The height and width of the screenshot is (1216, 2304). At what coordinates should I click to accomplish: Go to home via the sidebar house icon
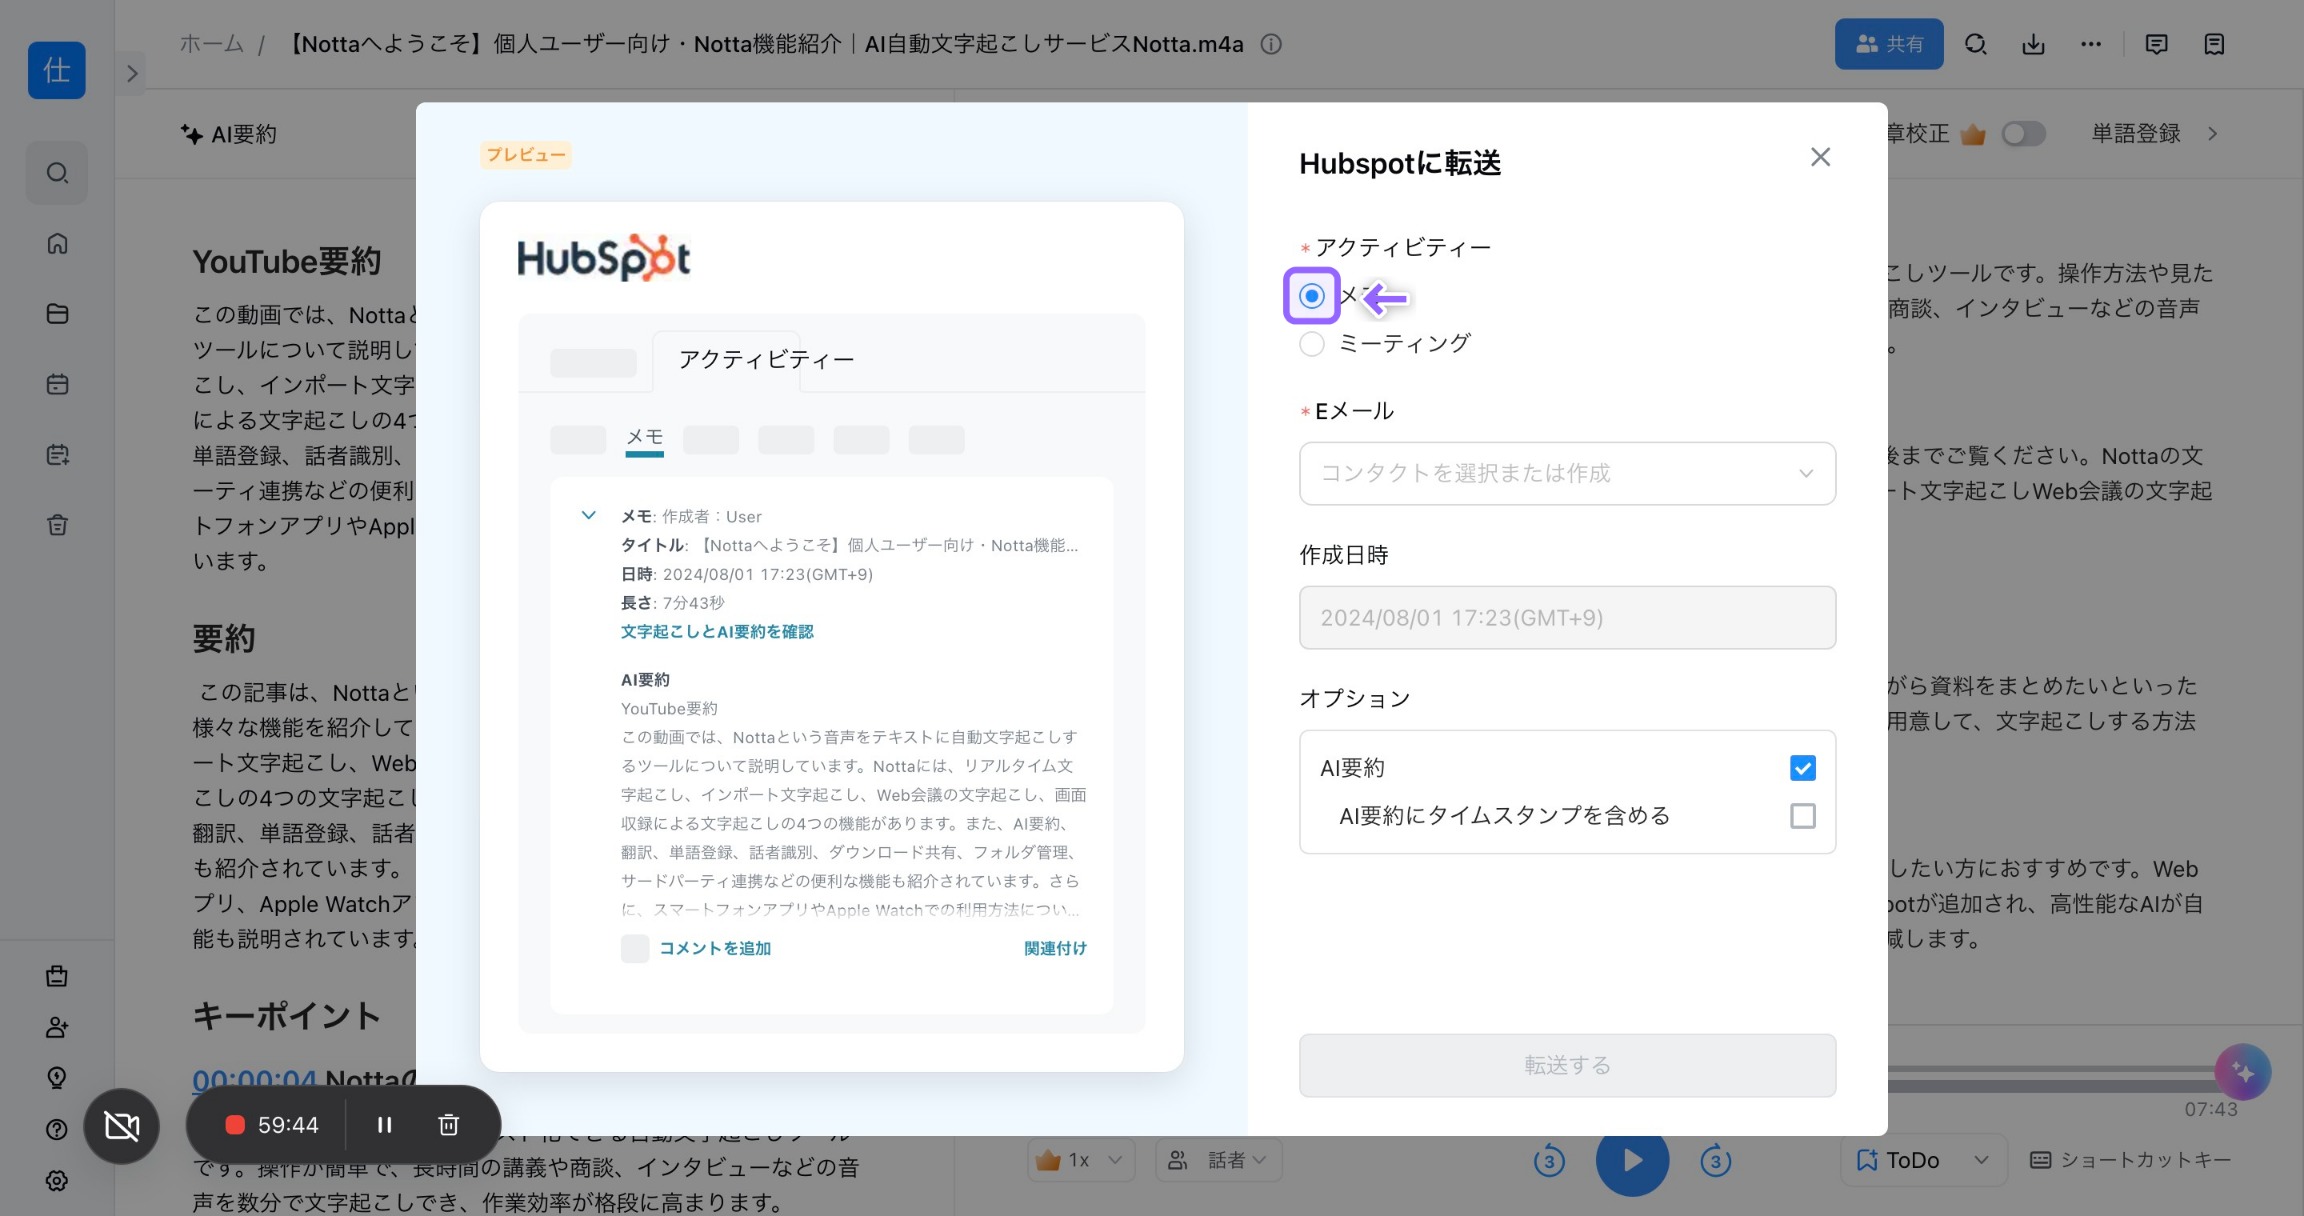(x=57, y=243)
